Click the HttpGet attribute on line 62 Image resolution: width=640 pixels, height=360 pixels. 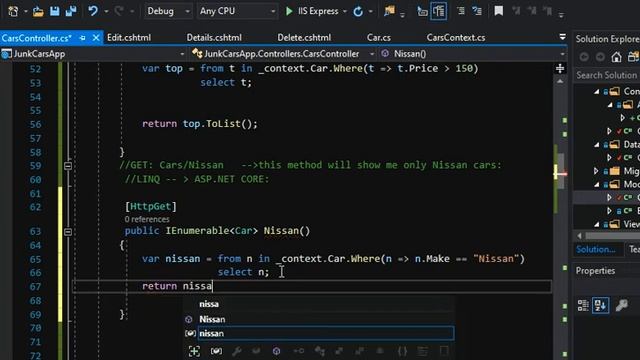(151, 206)
